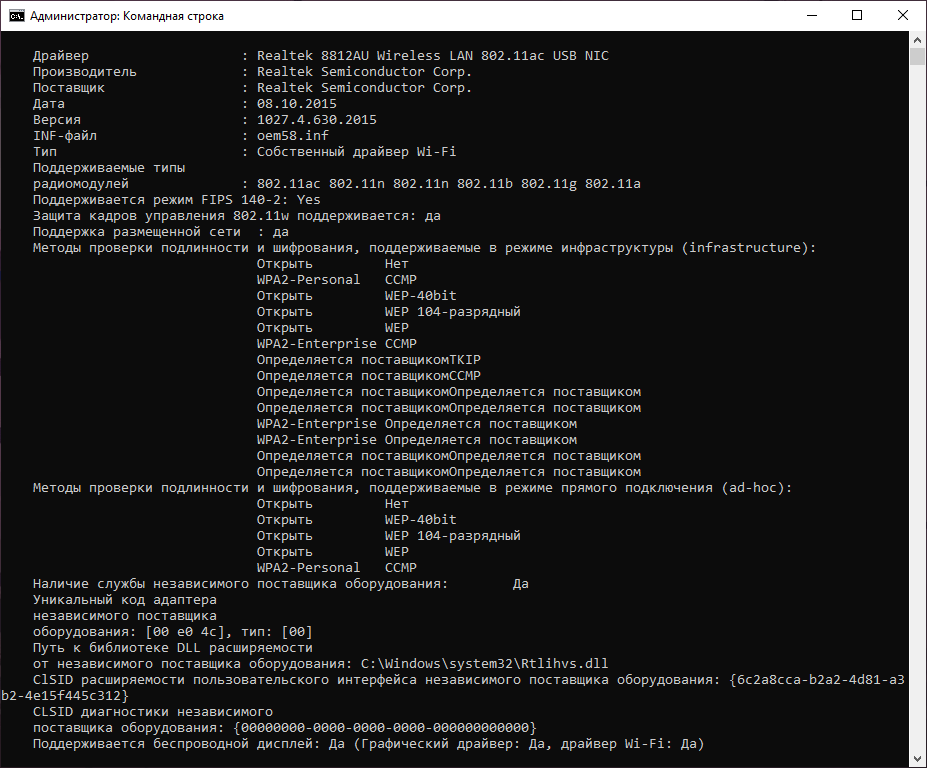Click the 'Наличие службы независимого поставщика' line
927x768 pixels.
coord(281,584)
